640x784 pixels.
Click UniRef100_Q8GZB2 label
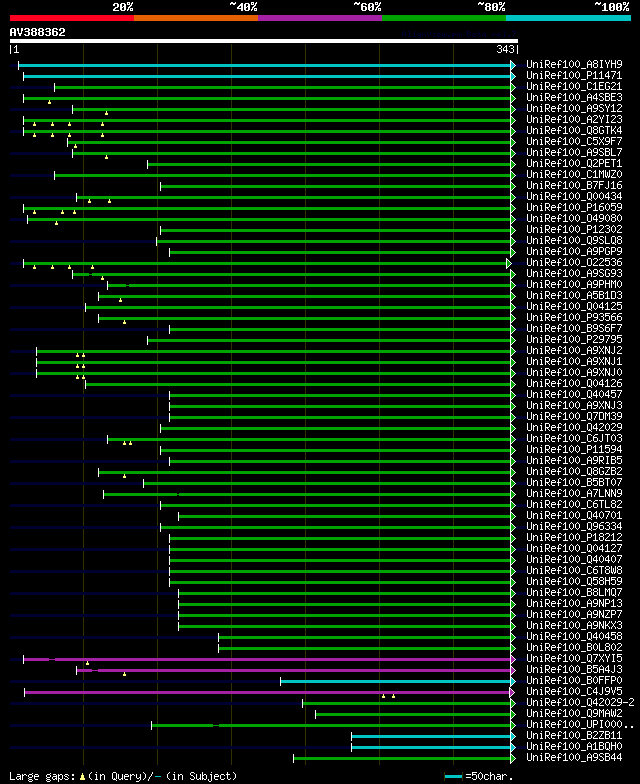(x=574, y=472)
